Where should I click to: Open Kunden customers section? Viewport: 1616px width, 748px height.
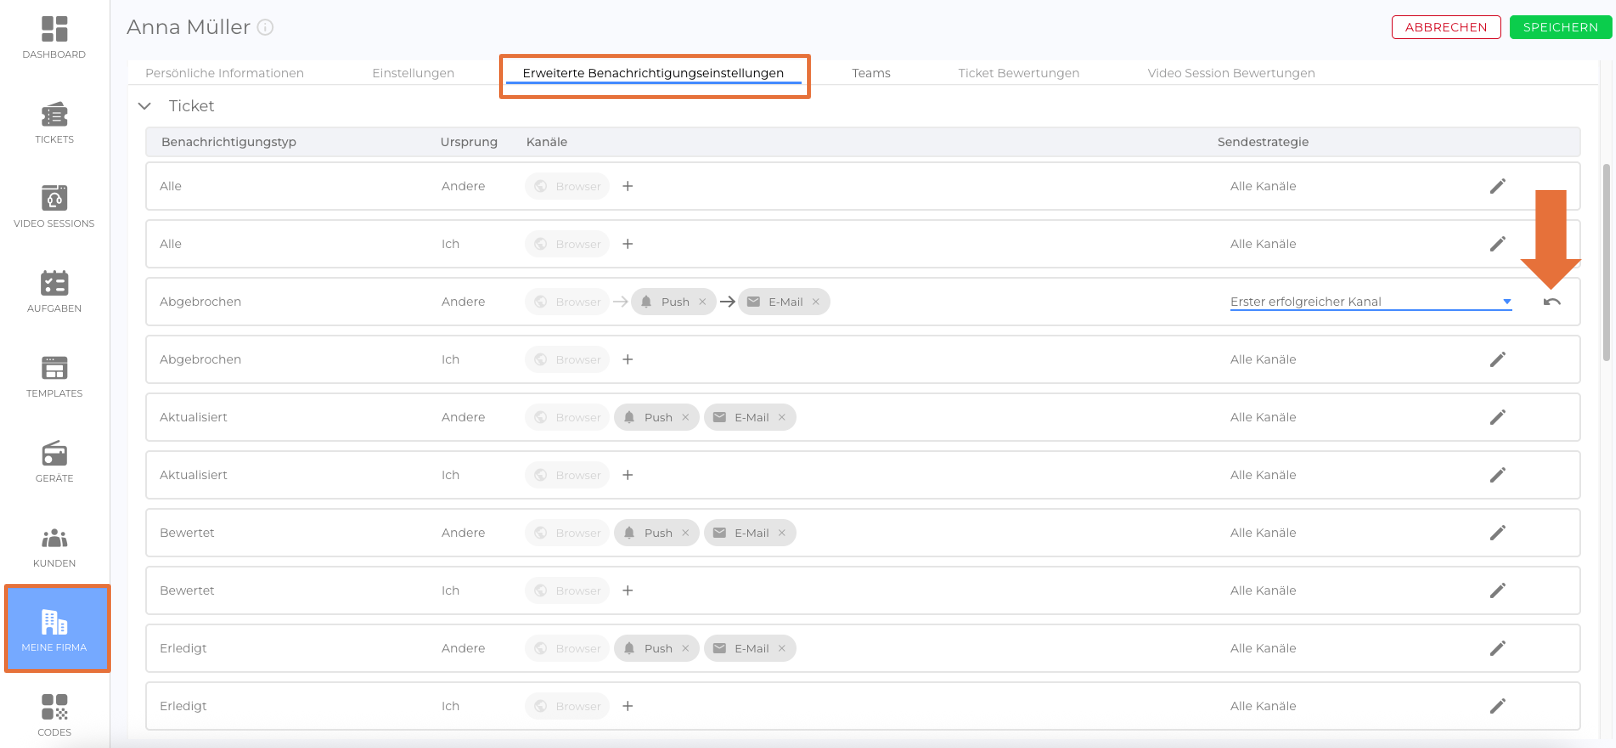click(54, 546)
